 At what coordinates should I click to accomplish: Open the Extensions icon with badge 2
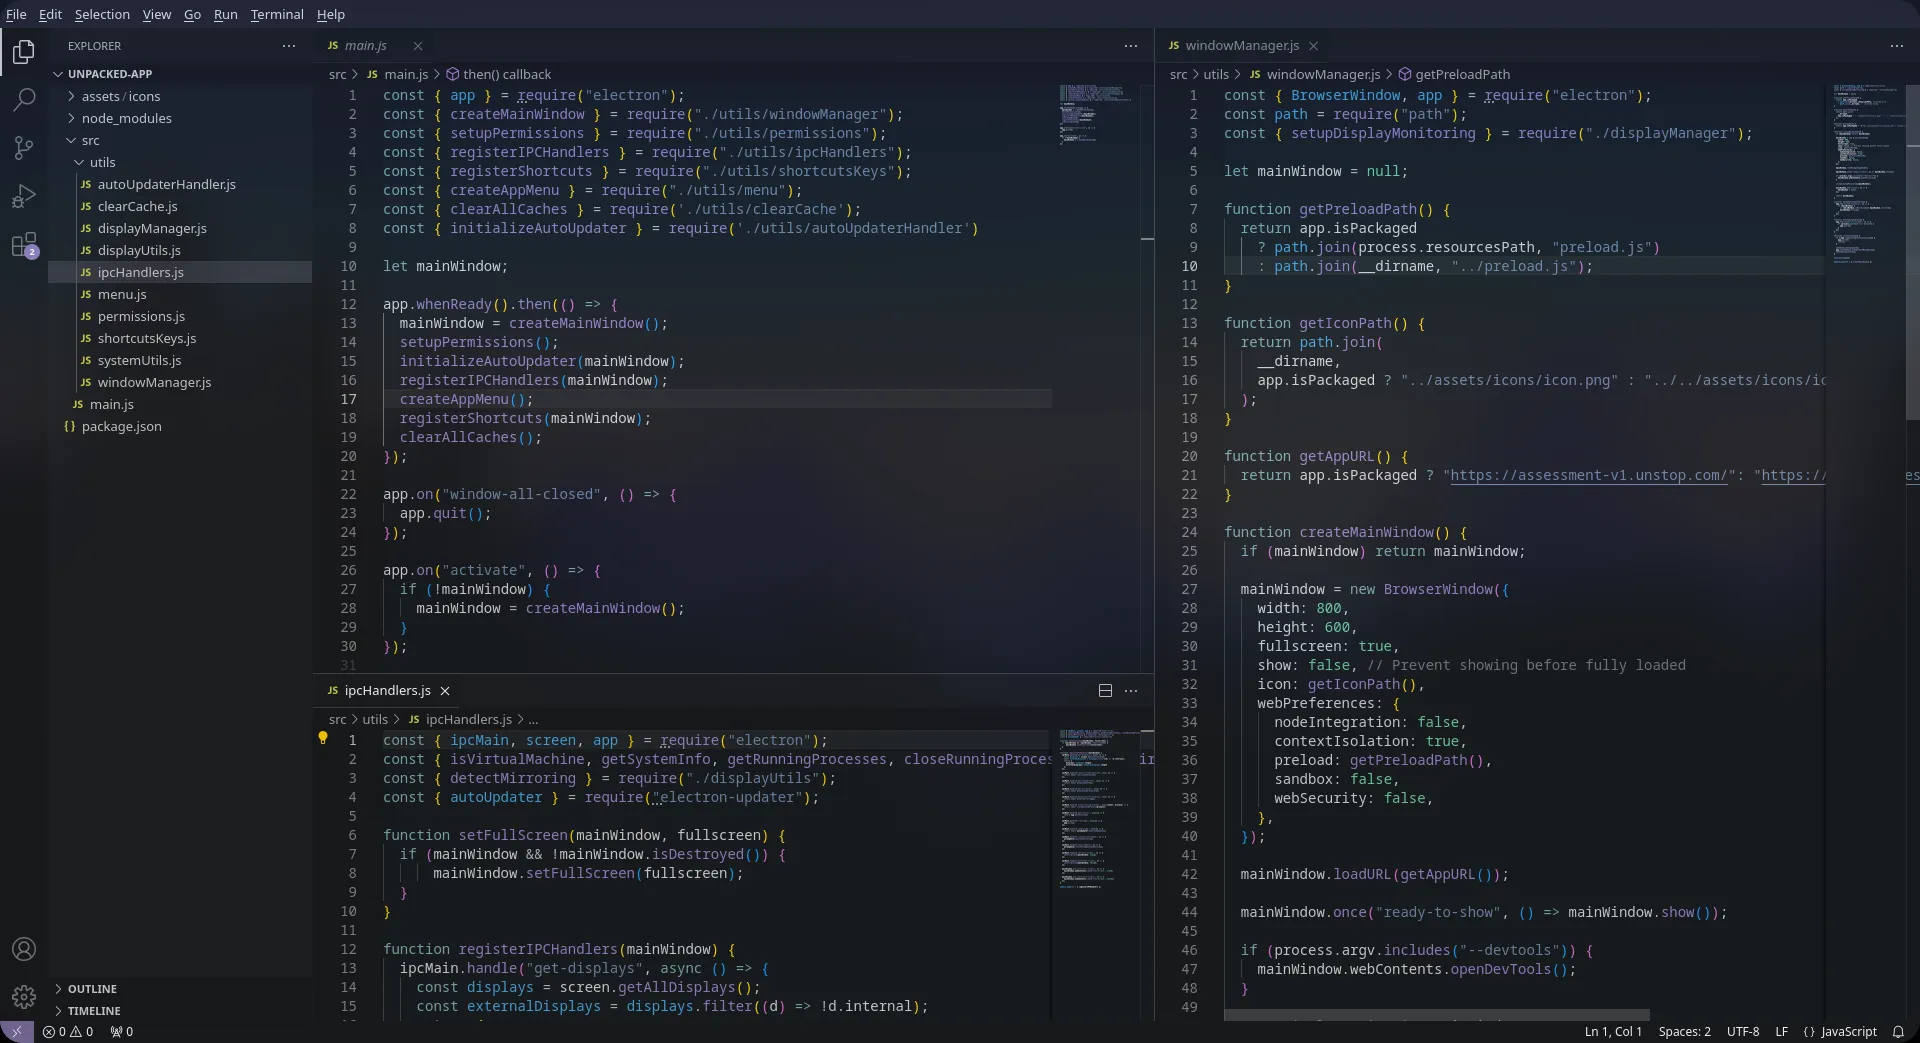point(24,244)
